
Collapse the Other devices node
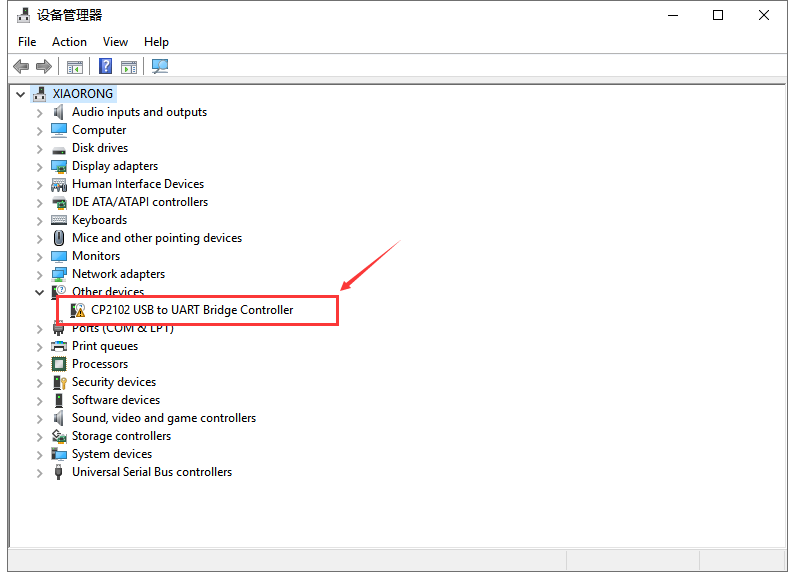point(40,292)
